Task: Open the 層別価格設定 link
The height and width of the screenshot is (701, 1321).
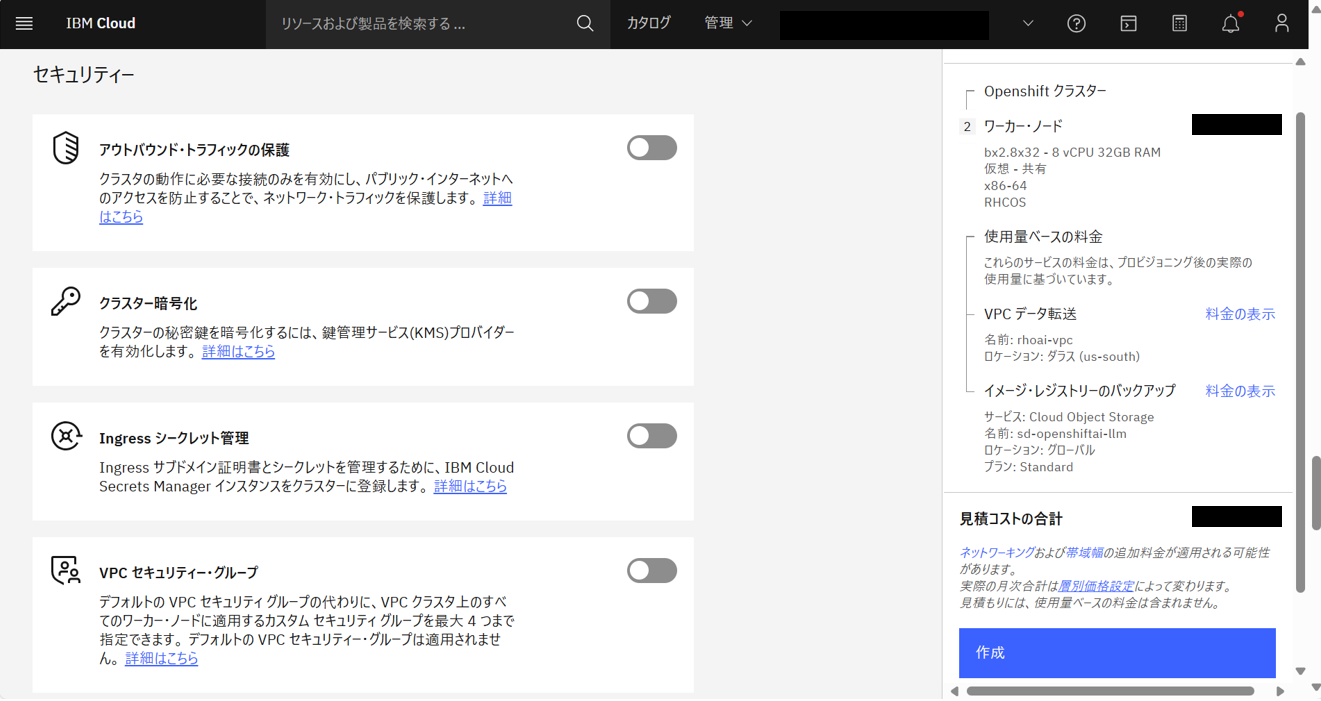Action: click(x=1096, y=586)
